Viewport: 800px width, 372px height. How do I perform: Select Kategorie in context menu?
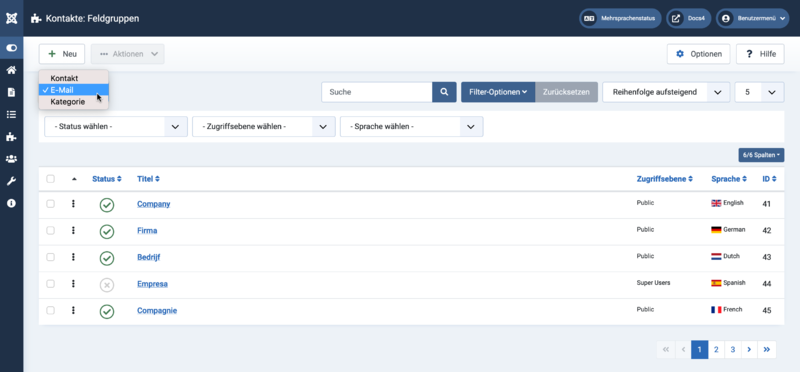tap(74, 102)
